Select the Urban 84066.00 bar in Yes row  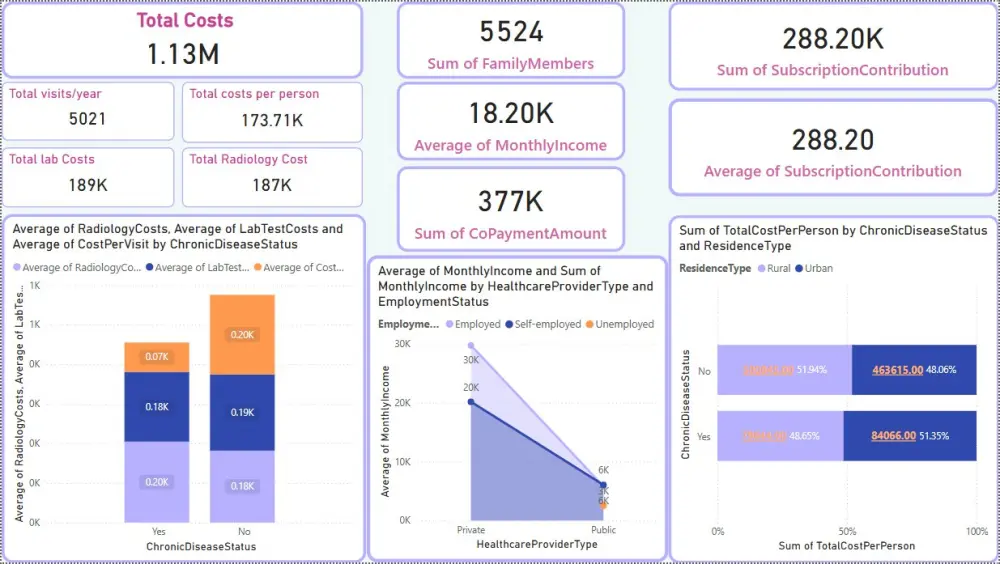[909, 436]
